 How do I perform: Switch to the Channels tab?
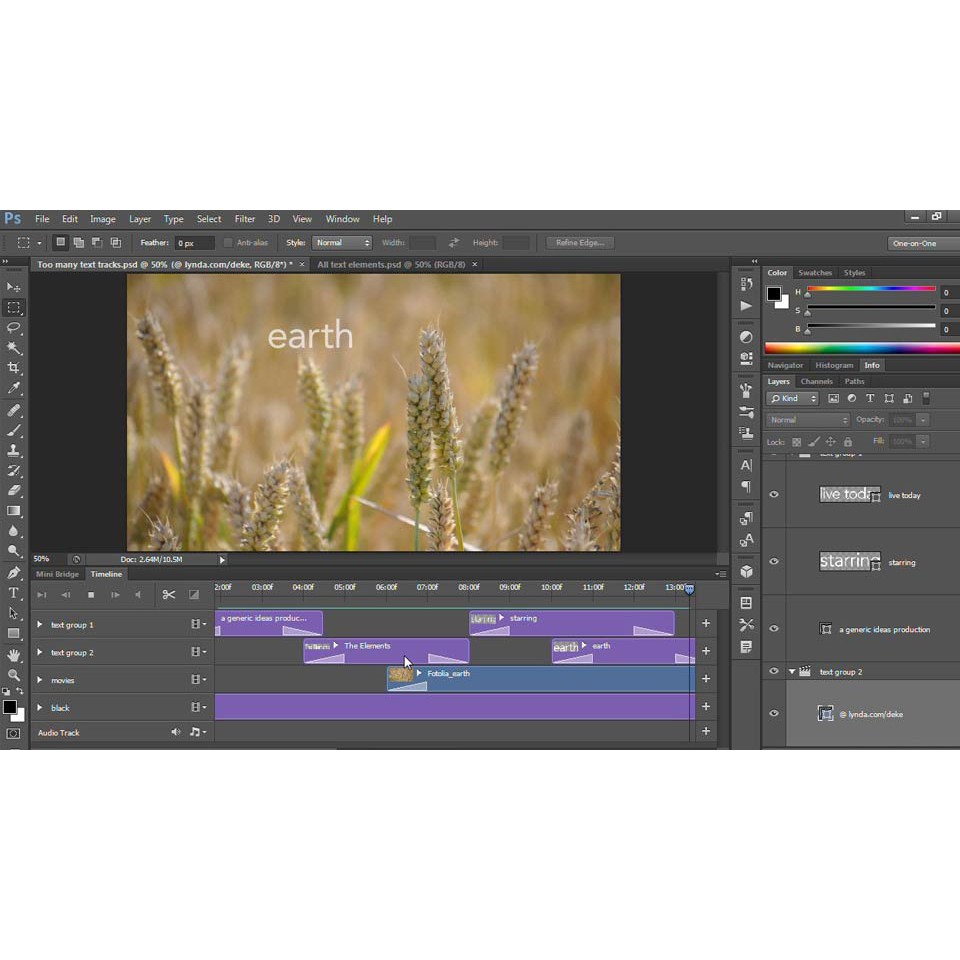pyautogui.click(x=816, y=381)
